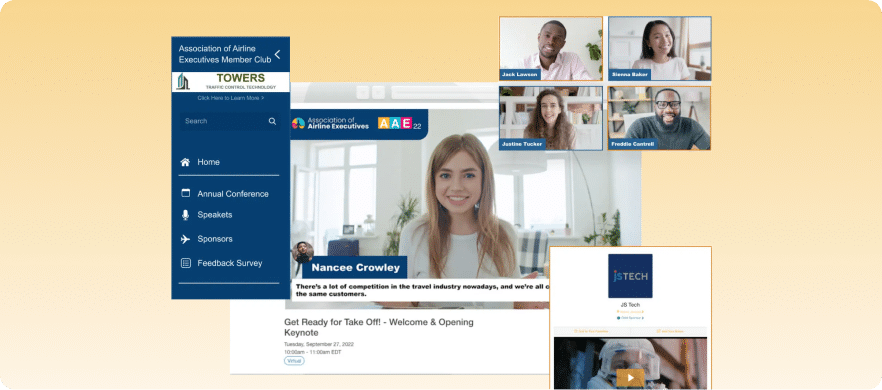This screenshot has width=882, height=390.
Task: Select Sienna Baker's video tile
Action: pyautogui.click(x=659, y=48)
